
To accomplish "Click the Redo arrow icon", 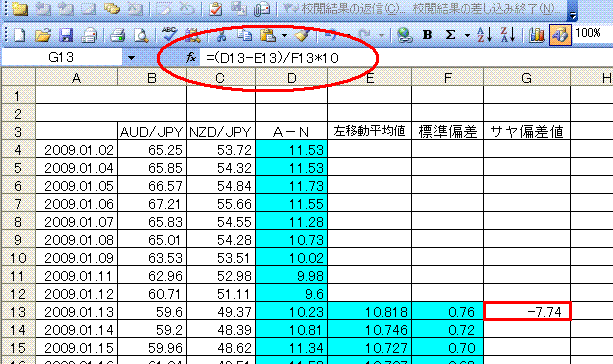I will (364, 36).
